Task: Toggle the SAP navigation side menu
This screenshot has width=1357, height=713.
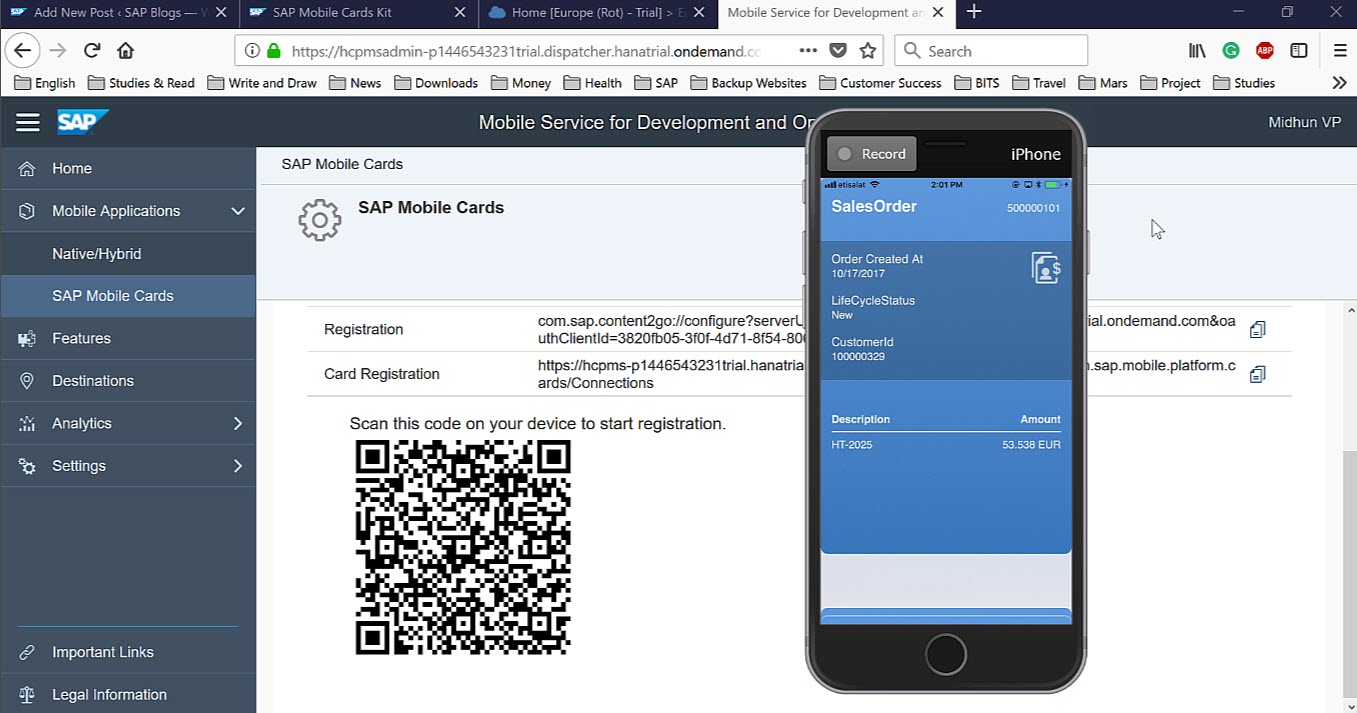Action: tap(28, 122)
